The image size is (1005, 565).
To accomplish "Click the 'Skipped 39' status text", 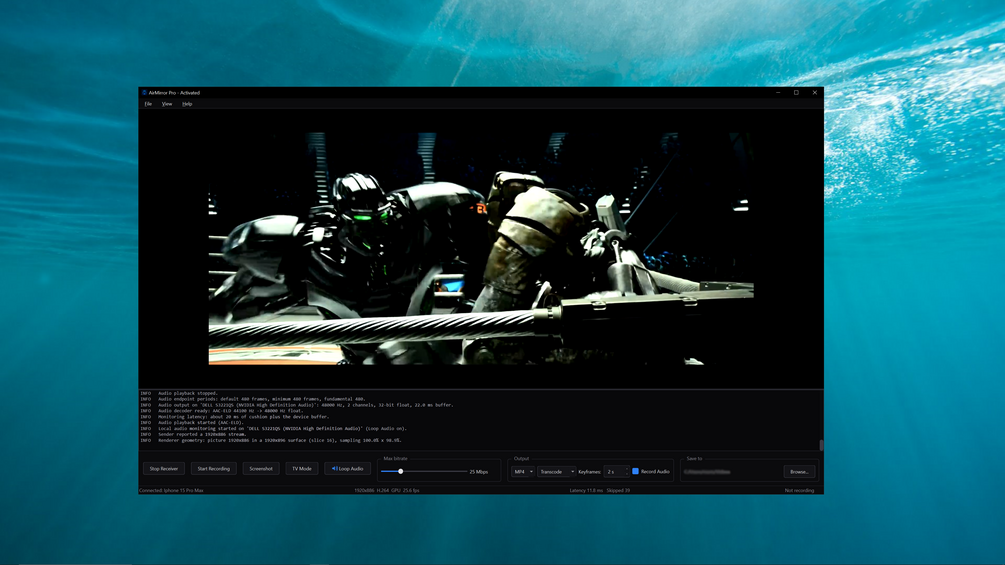I will (619, 491).
